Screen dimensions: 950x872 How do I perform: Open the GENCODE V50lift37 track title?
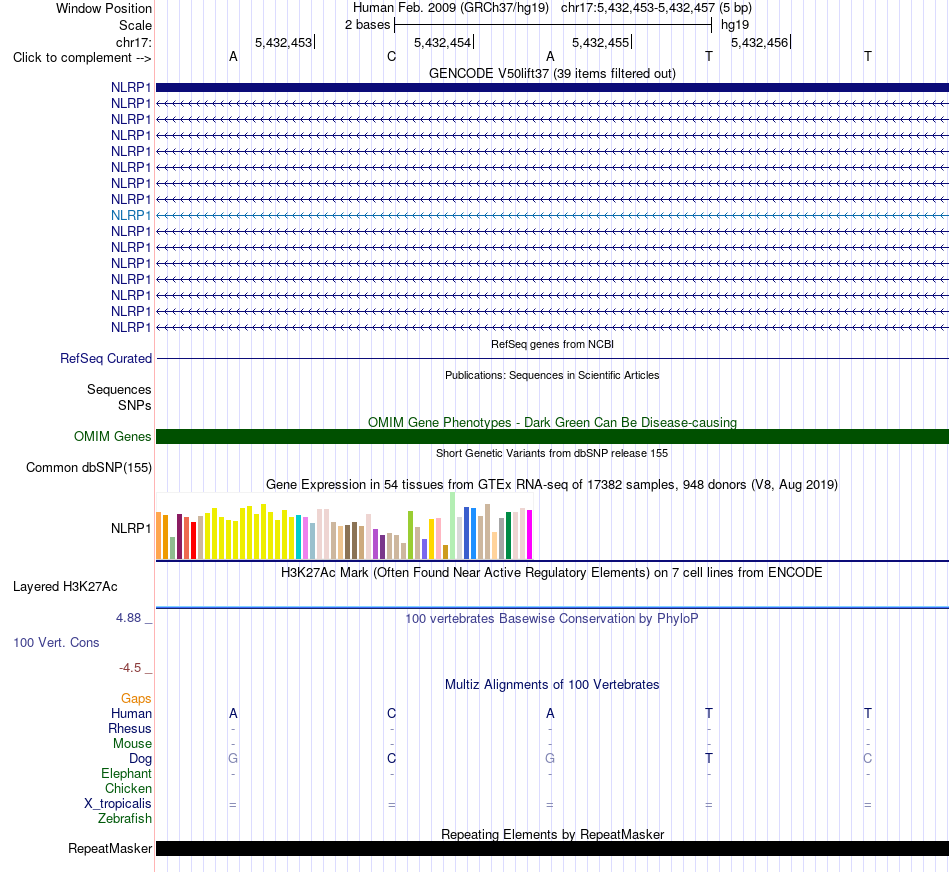click(x=552, y=73)
